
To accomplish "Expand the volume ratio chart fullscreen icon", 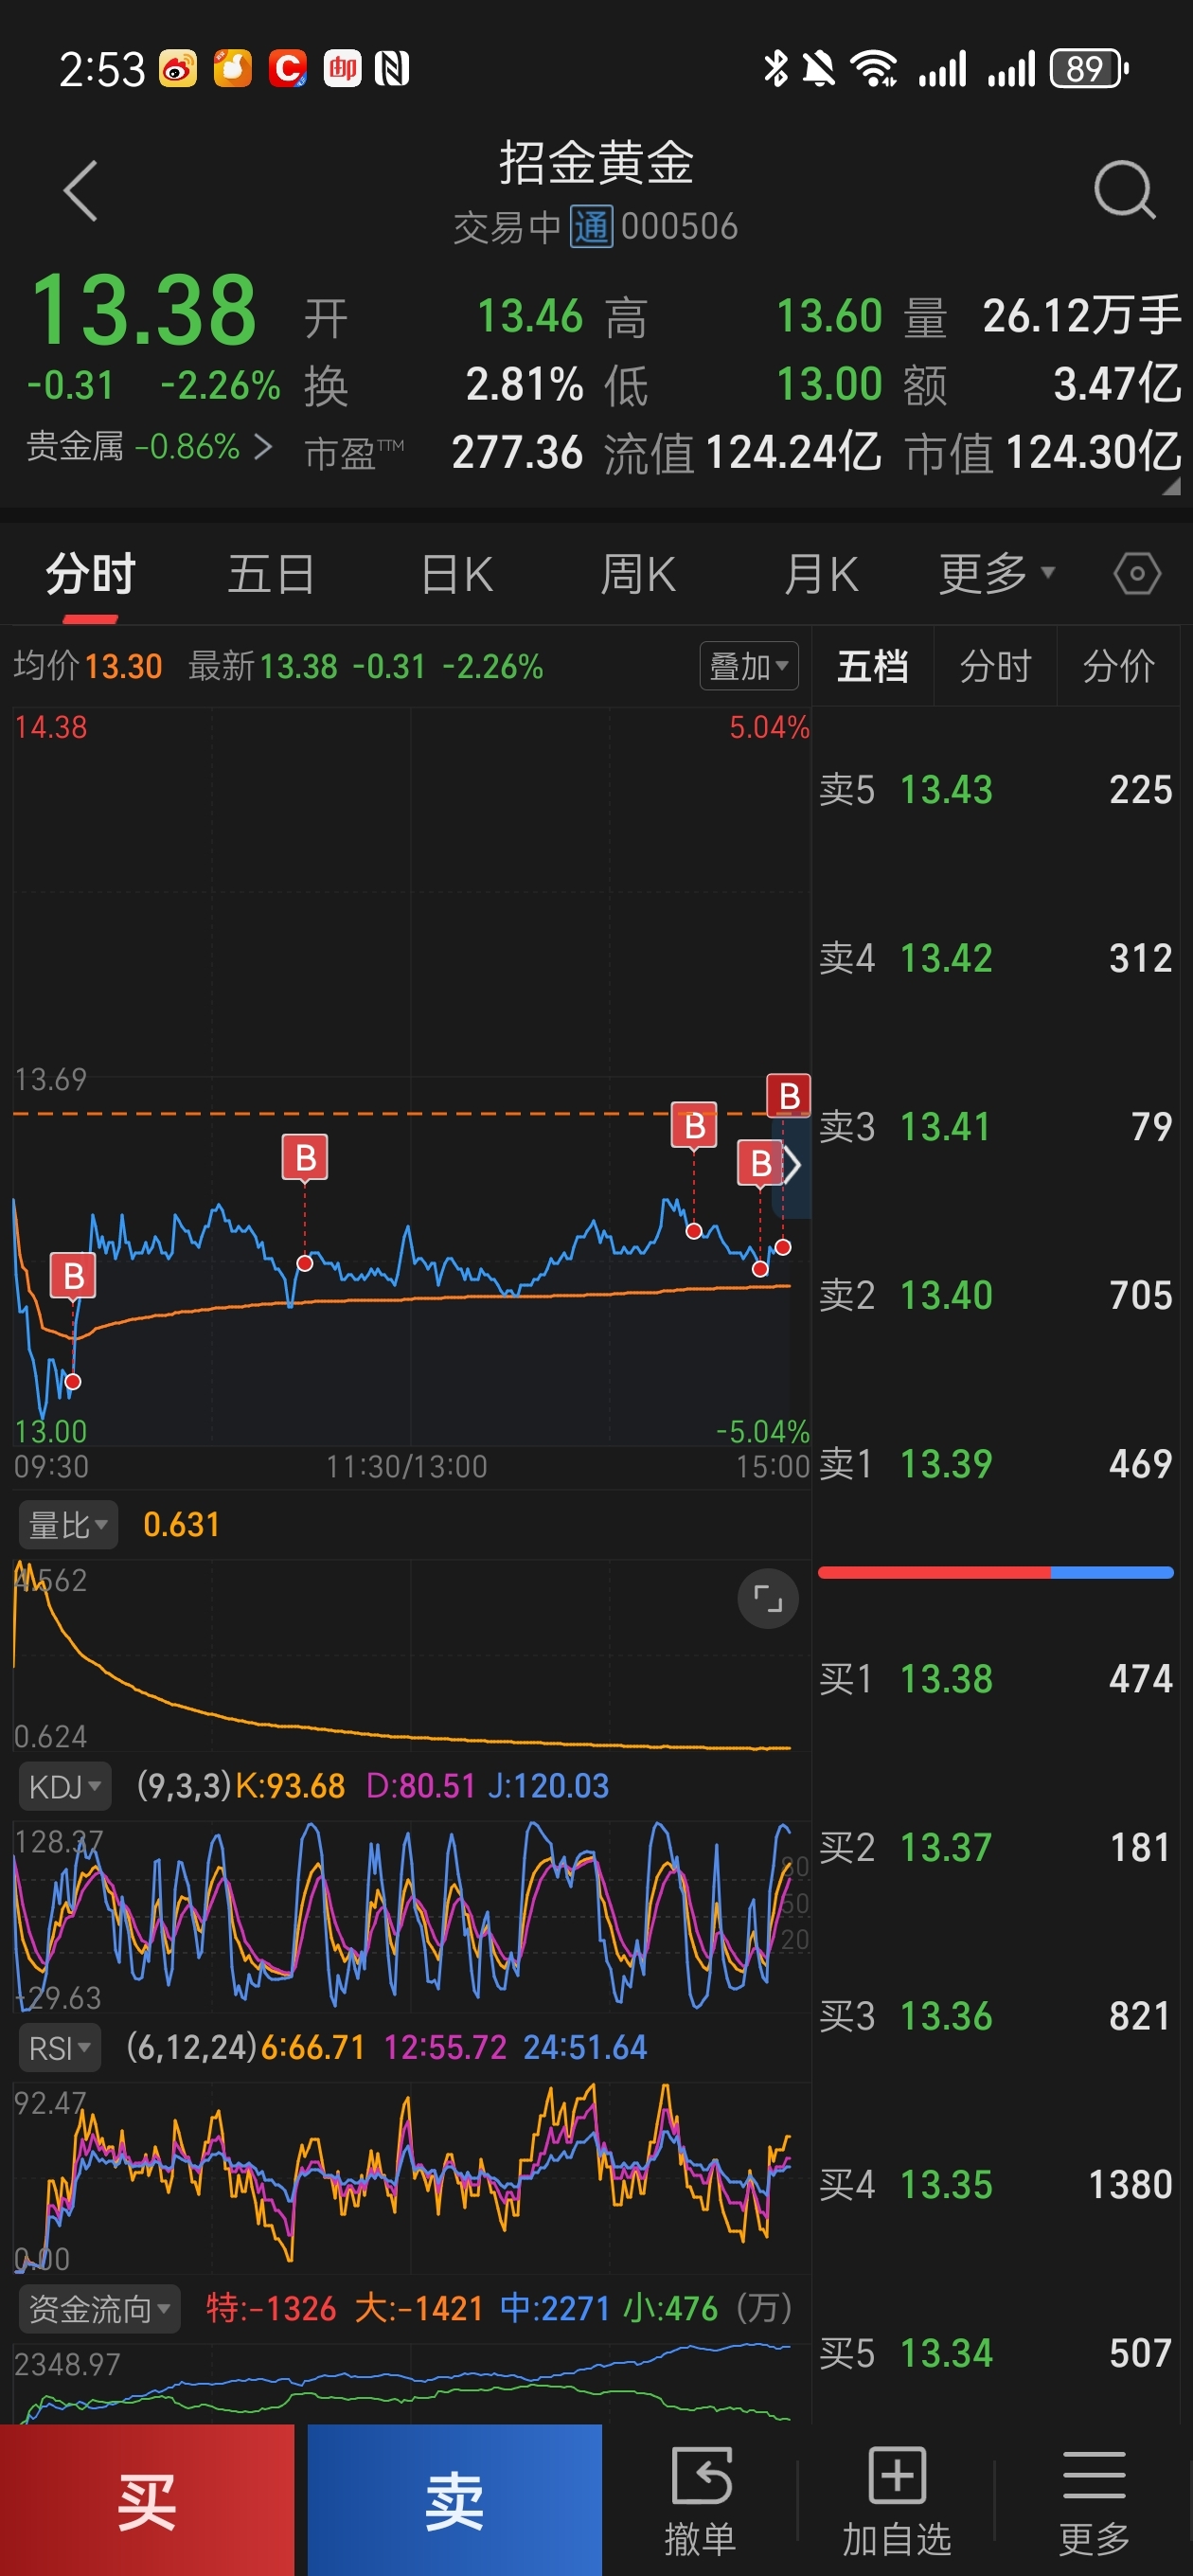I will [x=767, y=1598].
